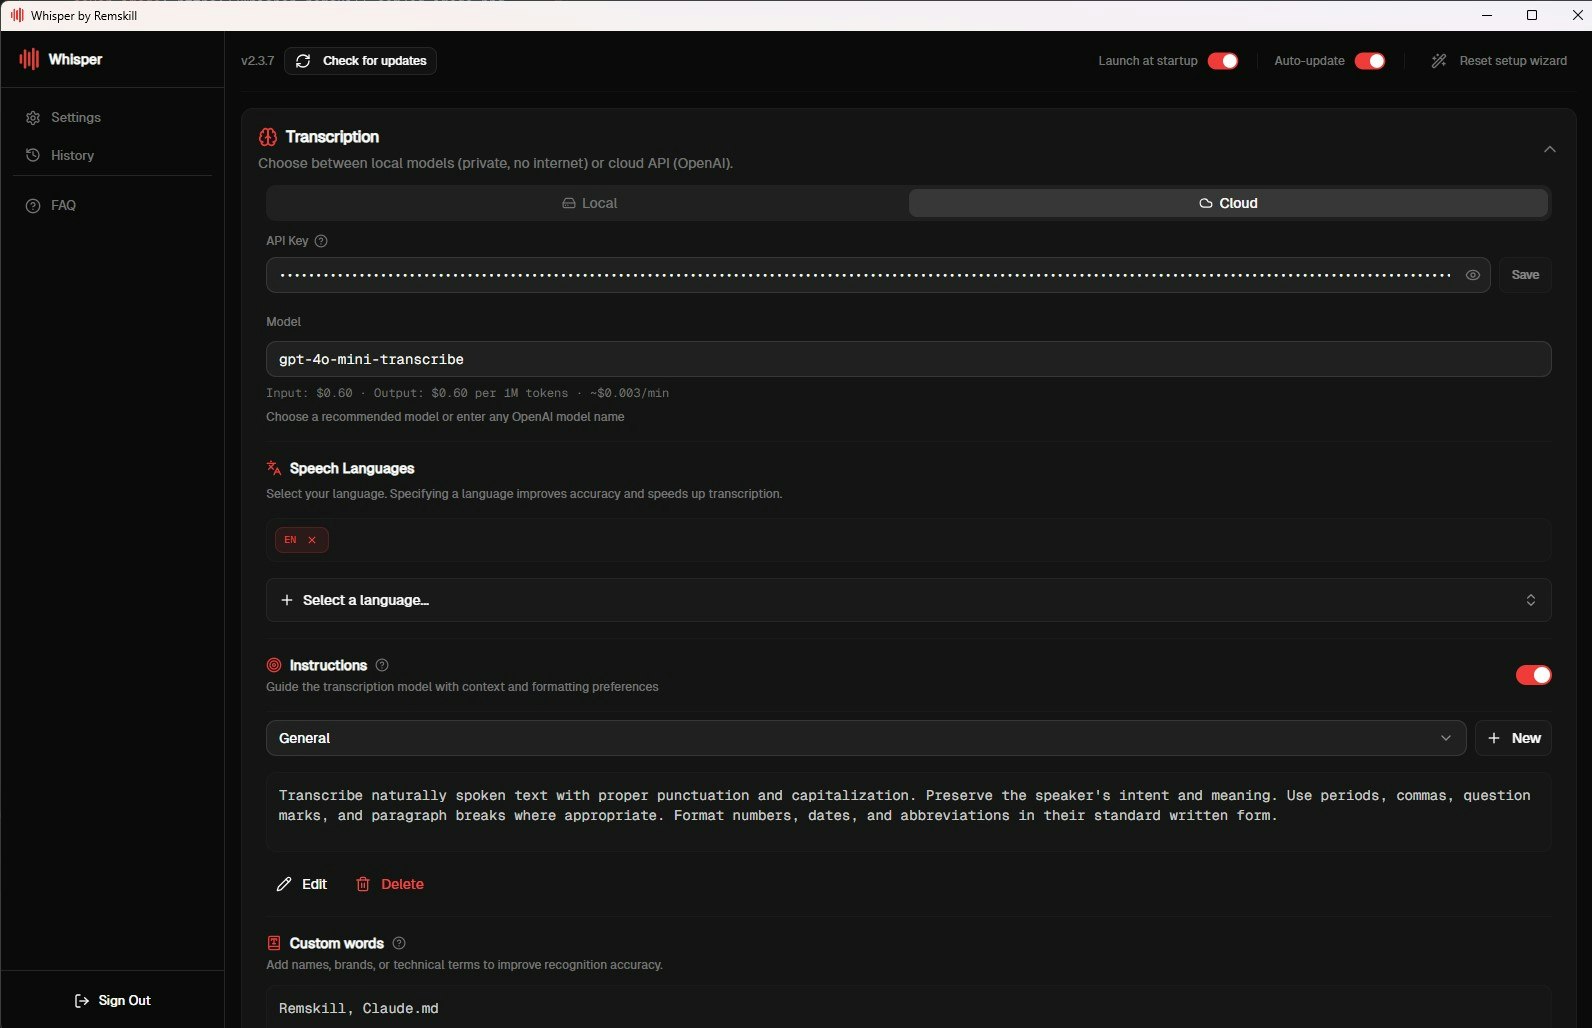This screenshot has width=1592, height=1028.
Task: Click the refresh icon in Check for updates
Action: click(303, 61)
